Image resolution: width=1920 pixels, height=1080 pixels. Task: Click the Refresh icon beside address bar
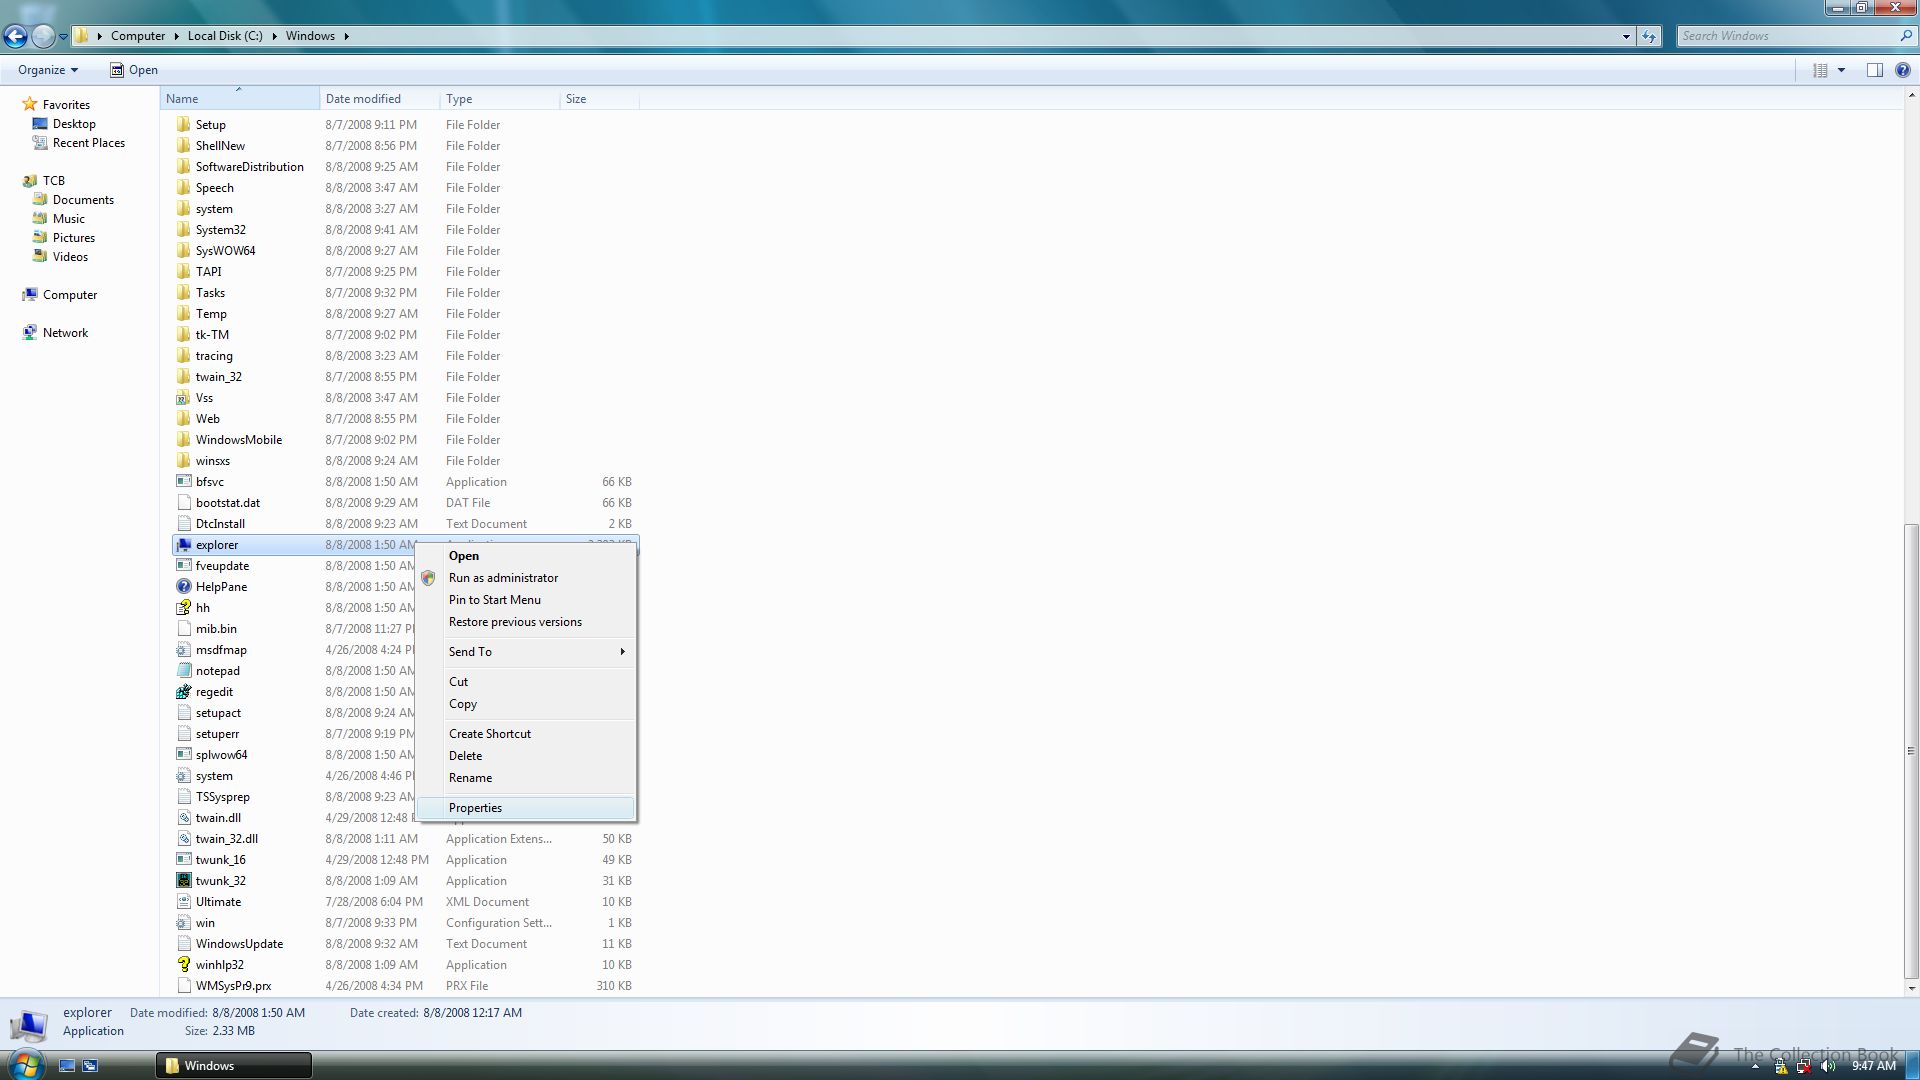click(1649, 36)
